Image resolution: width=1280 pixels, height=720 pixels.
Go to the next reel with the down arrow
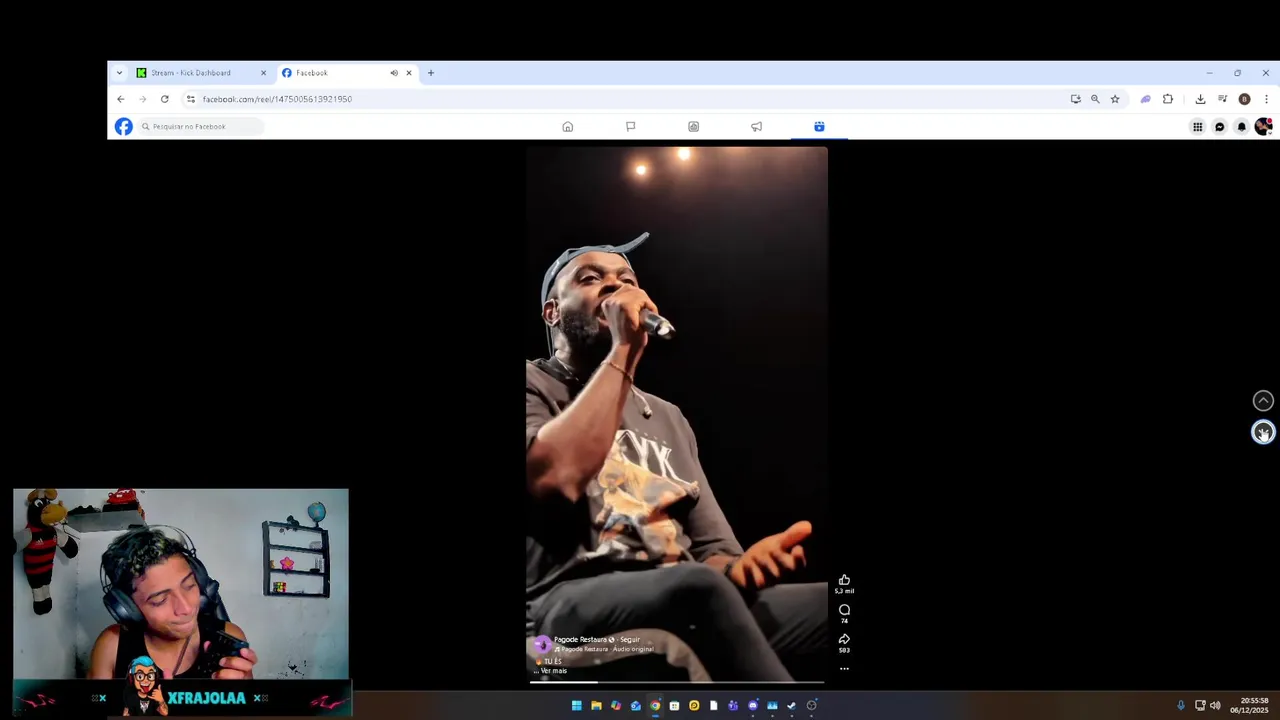[x=1263, y=432]
